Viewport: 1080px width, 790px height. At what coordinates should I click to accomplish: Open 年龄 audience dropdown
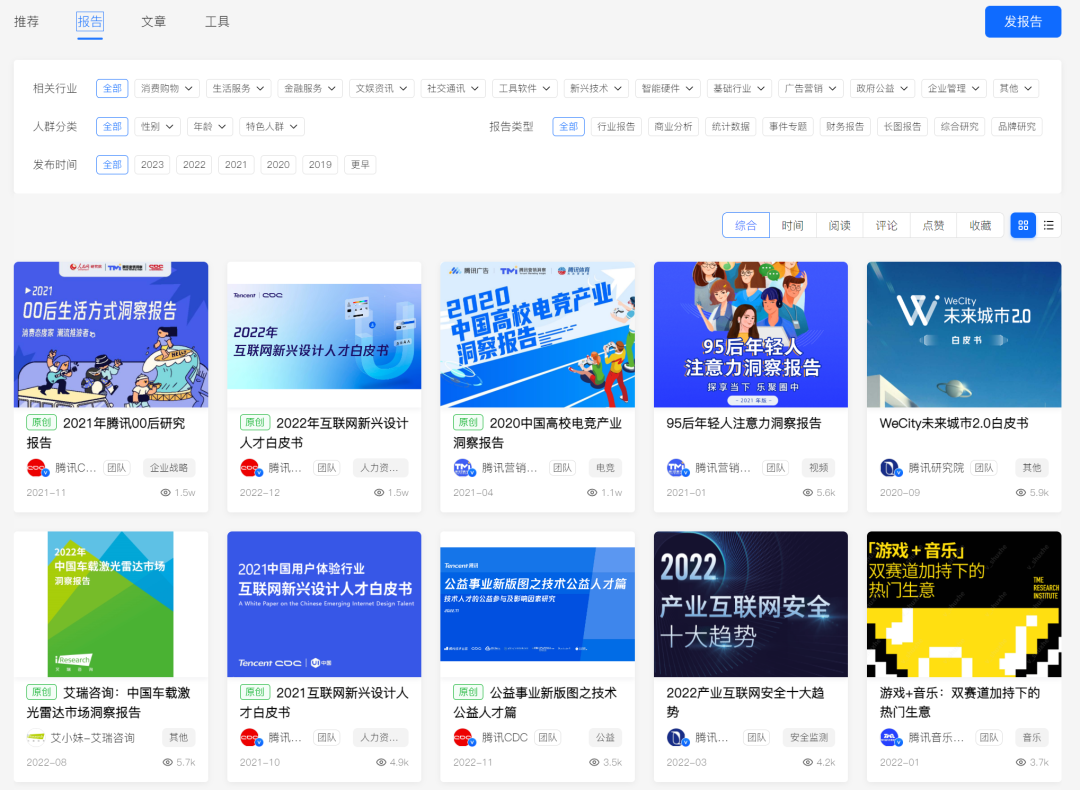coord(209,127)
